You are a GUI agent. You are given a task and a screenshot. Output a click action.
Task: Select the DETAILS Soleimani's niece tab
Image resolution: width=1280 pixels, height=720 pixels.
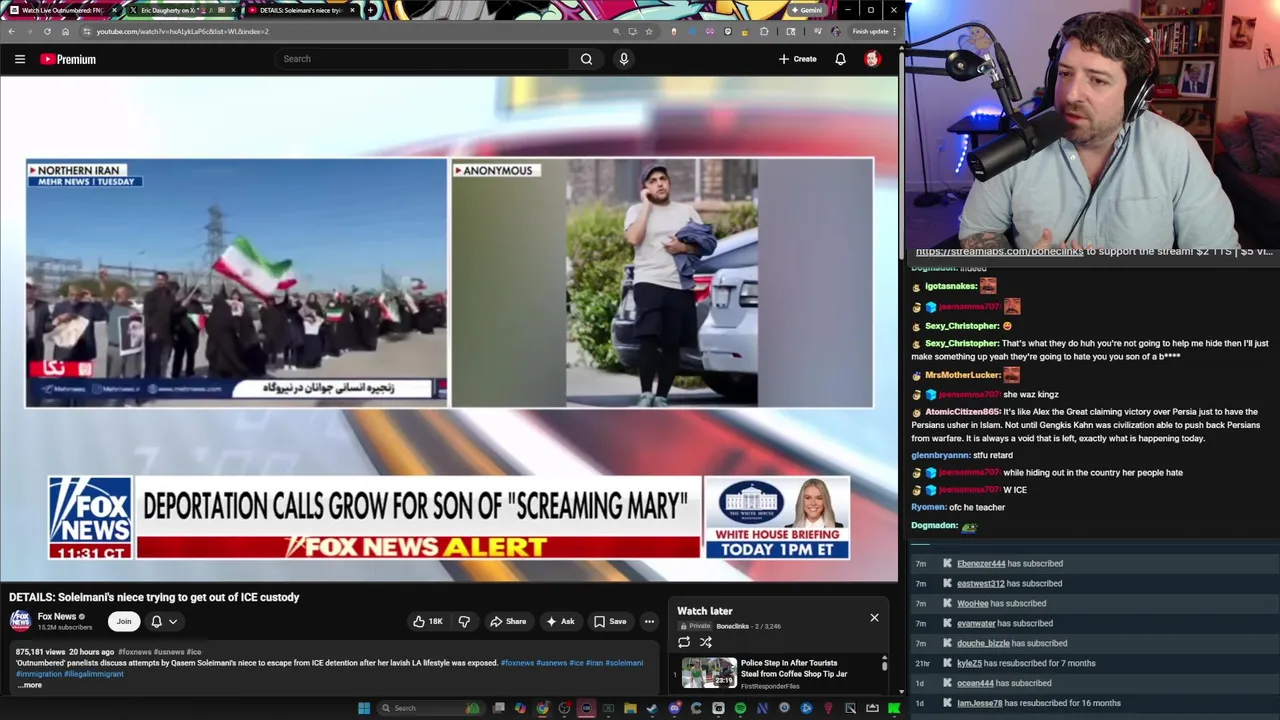point(301,10)
